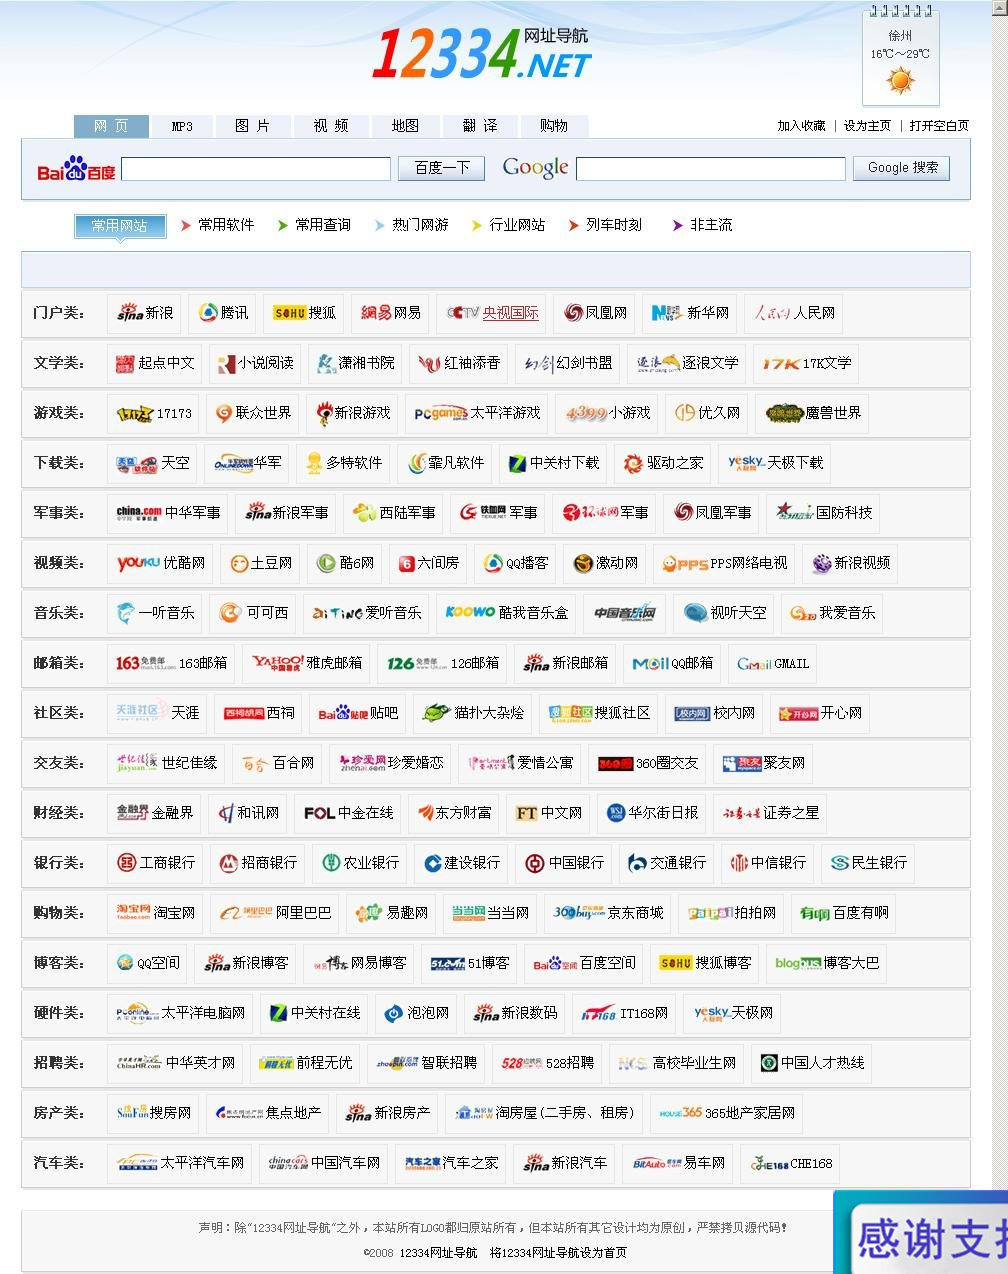Open the 凤凰网 portal link
Image resolution: width=1008 pixels, height=1274 pixels.
click(x=595, y=313)
